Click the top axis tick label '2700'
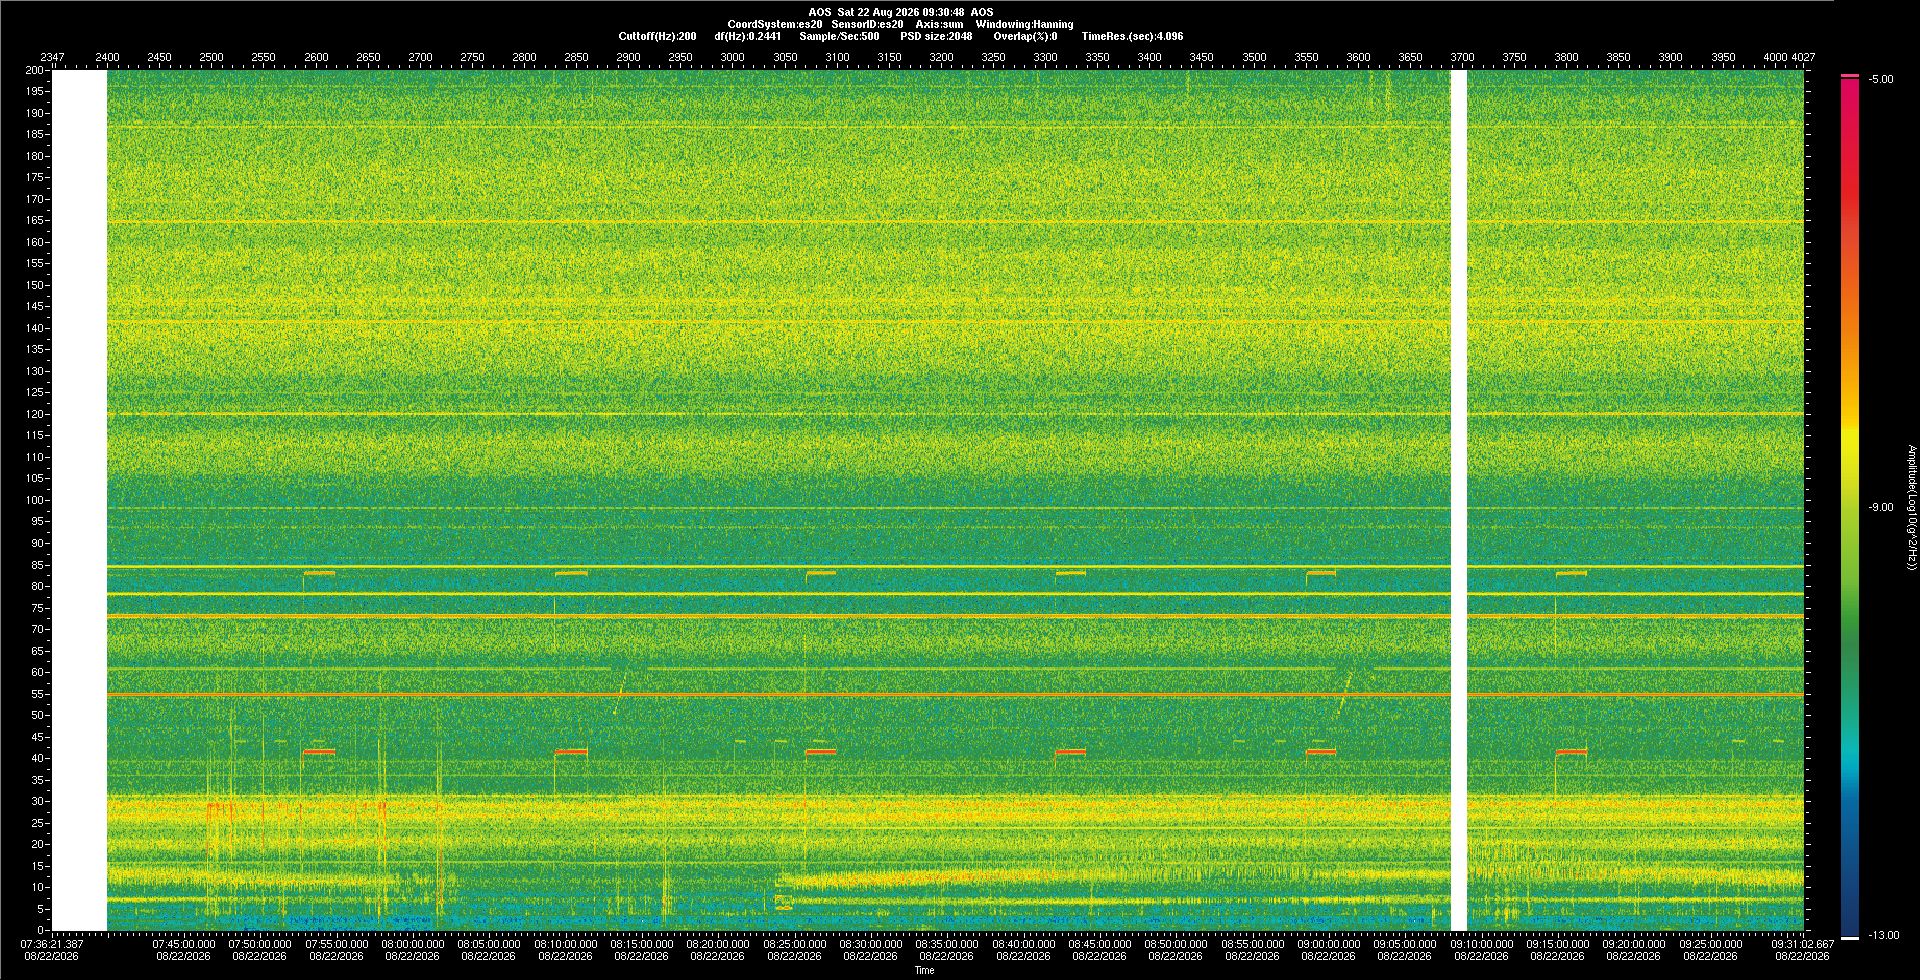Image resolution: width=1920 pixels, height=980 pixels. [x=420, y=57]
